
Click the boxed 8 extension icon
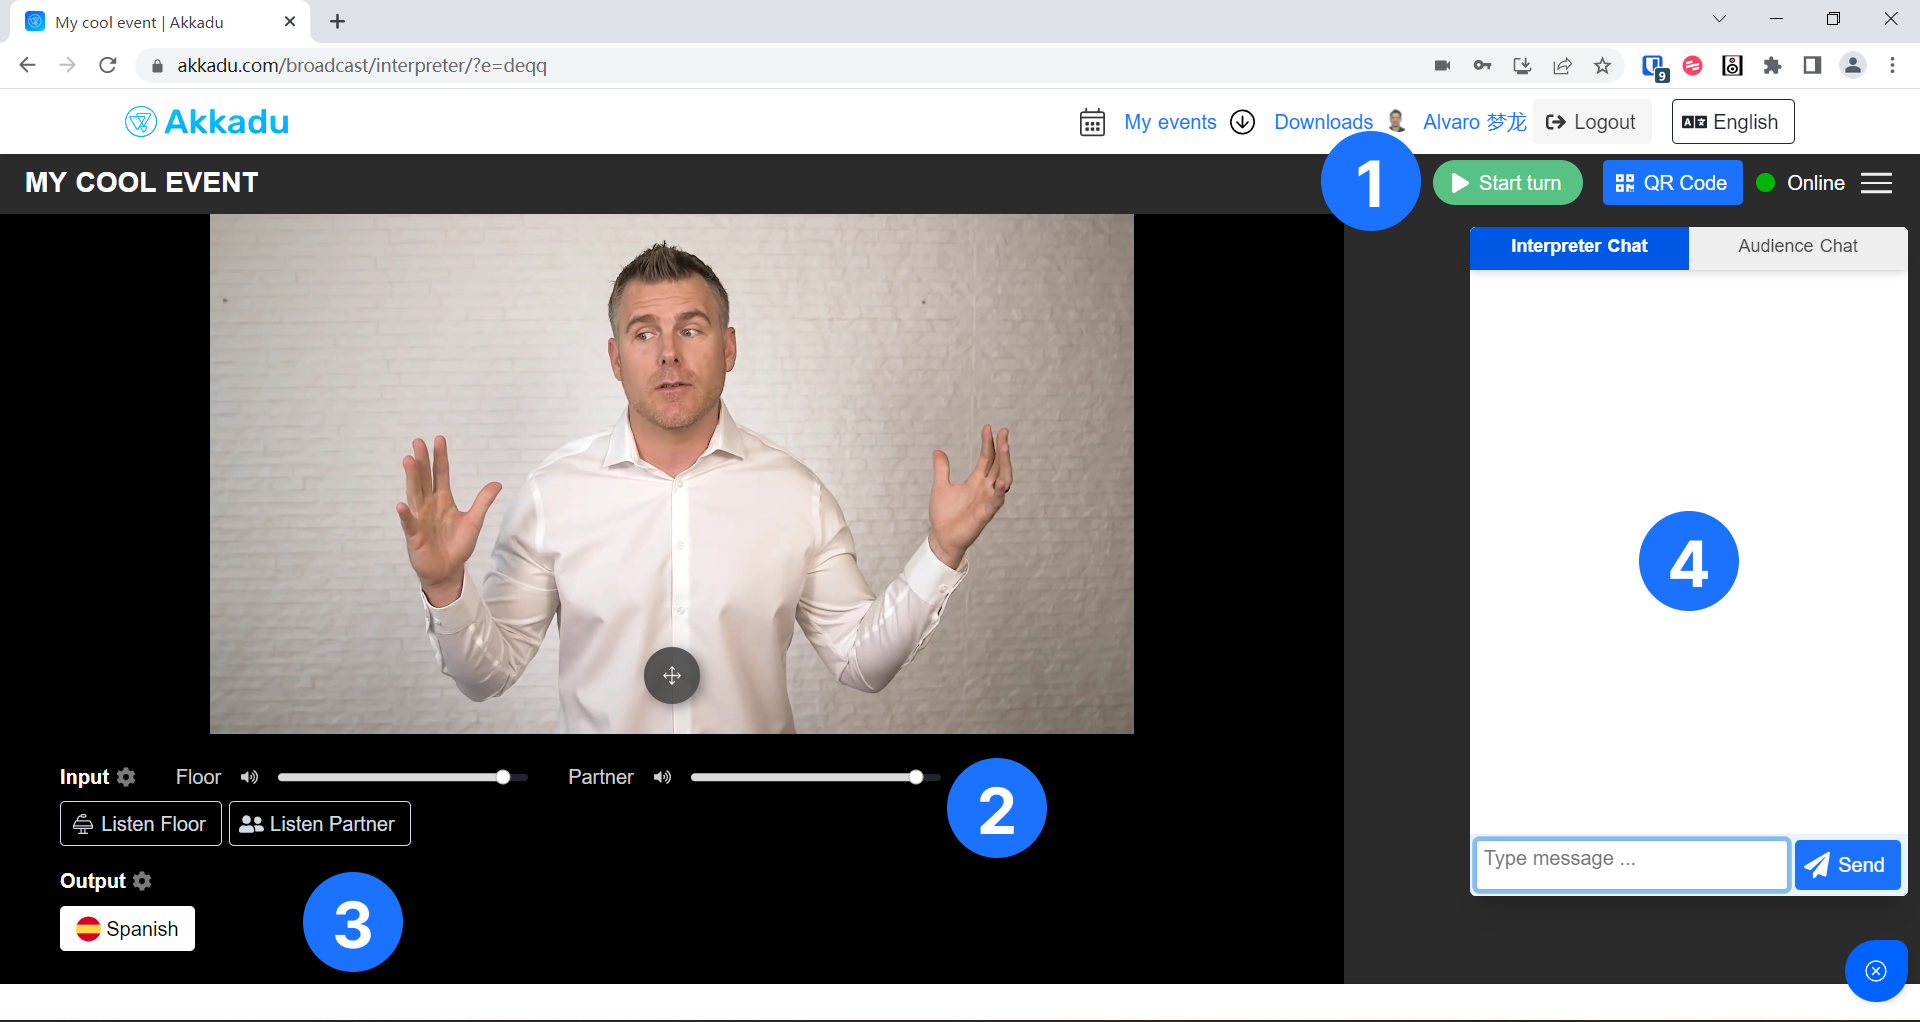[1732, 66]
